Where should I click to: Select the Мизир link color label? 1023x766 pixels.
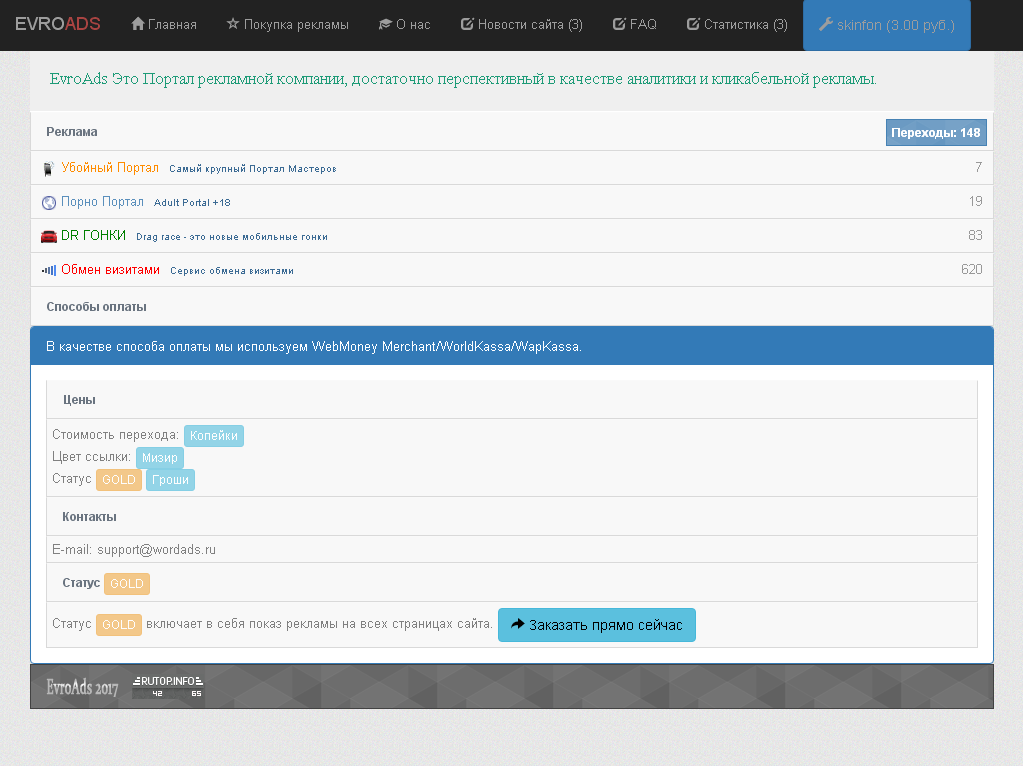click(x=160, y=458)
